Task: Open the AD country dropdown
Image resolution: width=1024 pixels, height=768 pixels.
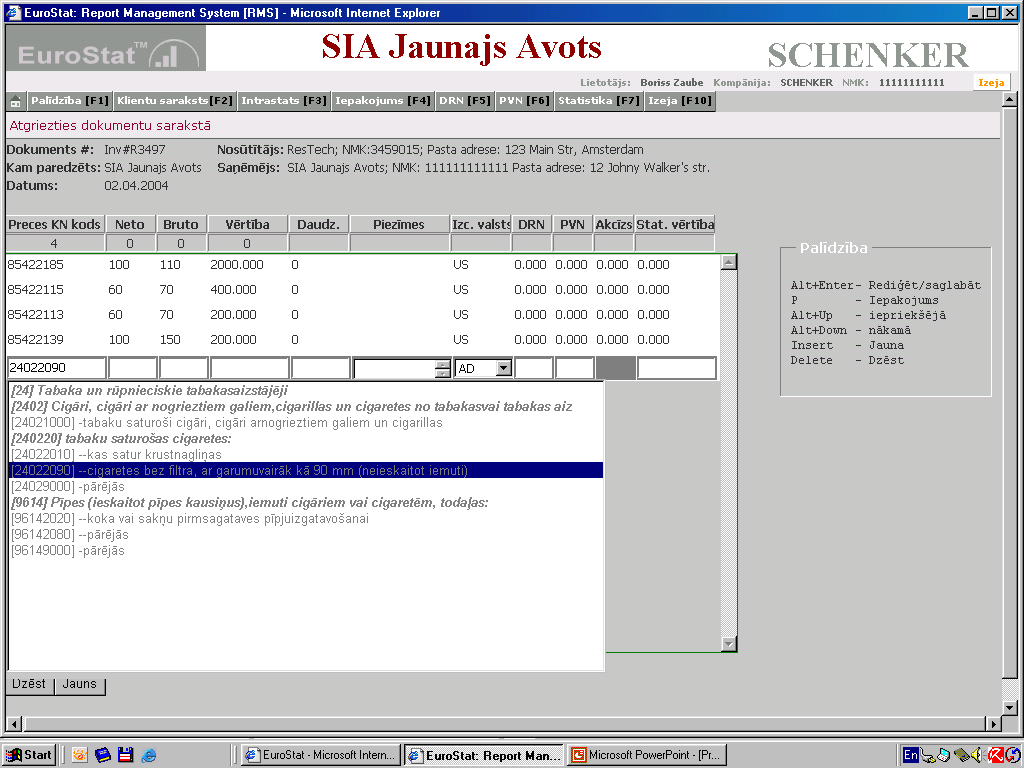Action: [x=503, y=368]
